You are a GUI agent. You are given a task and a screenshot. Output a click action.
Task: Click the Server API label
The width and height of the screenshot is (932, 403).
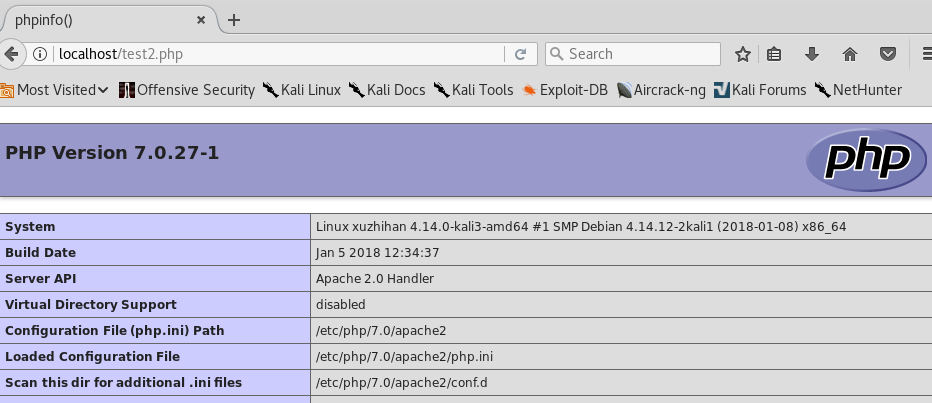pyautogui.click(x=40, y=278)
